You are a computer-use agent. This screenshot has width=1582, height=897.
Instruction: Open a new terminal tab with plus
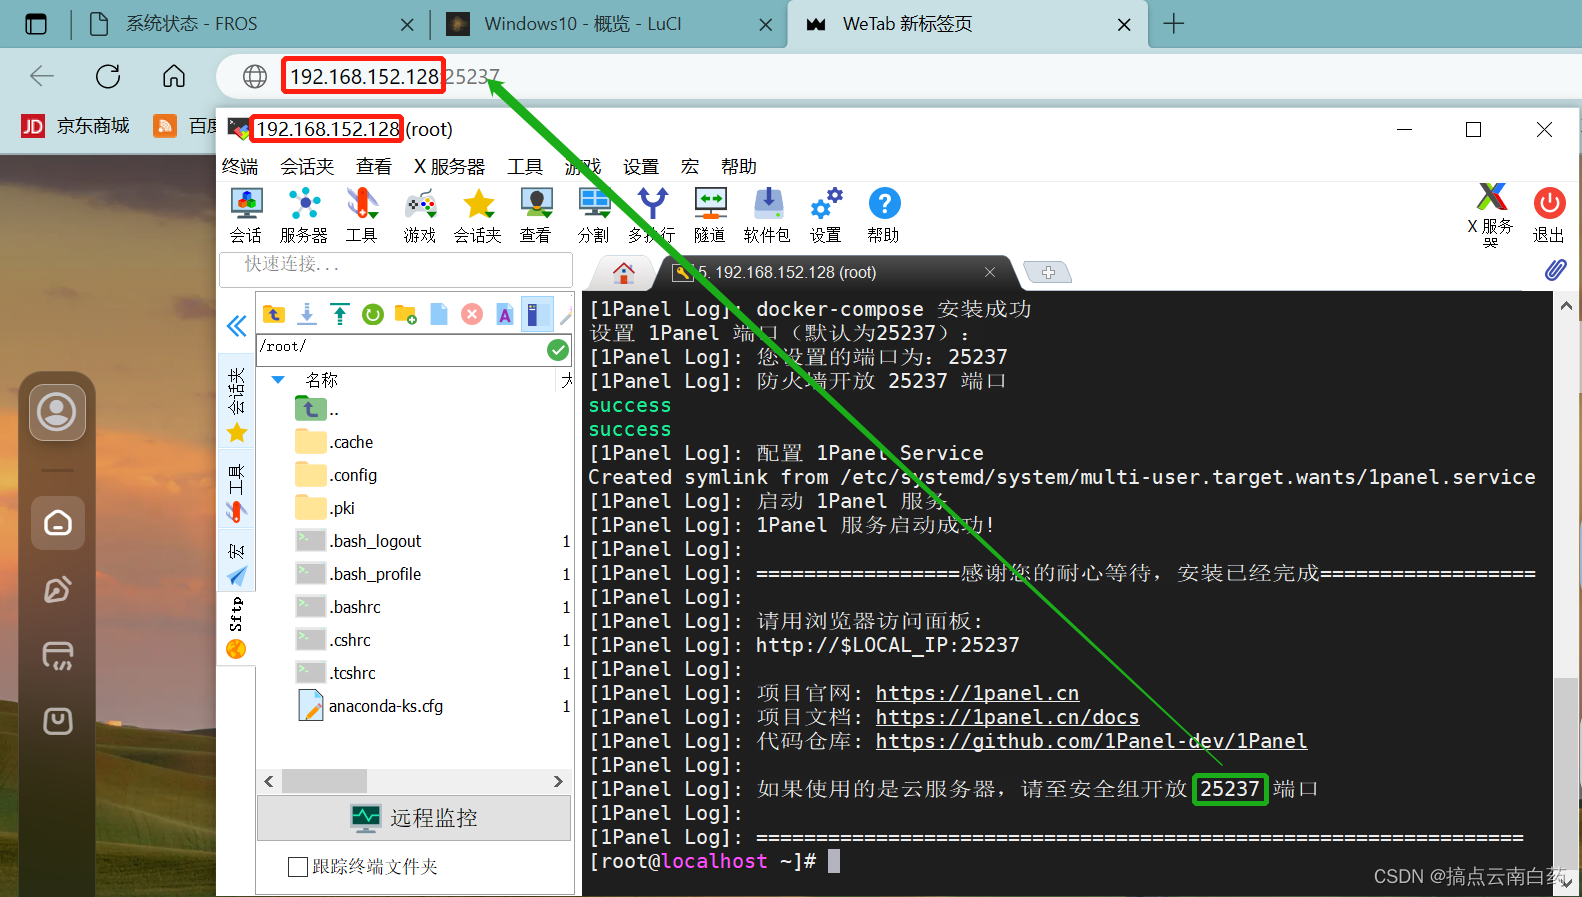click(x=1048, y=272)
